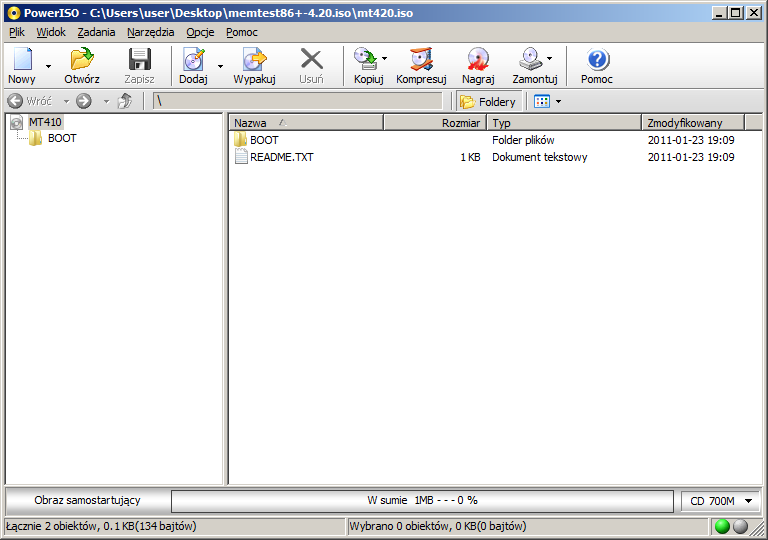Image resolution: width=768 pixels, height=540 pixels.
Task: Click the up one level folder icon
Action: [125, 101]
